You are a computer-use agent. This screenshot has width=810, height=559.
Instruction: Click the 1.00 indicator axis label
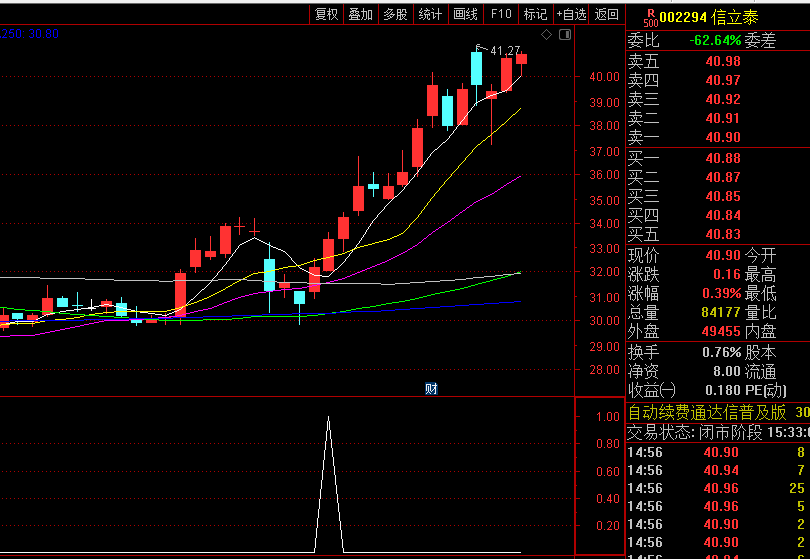click(608, 416)
